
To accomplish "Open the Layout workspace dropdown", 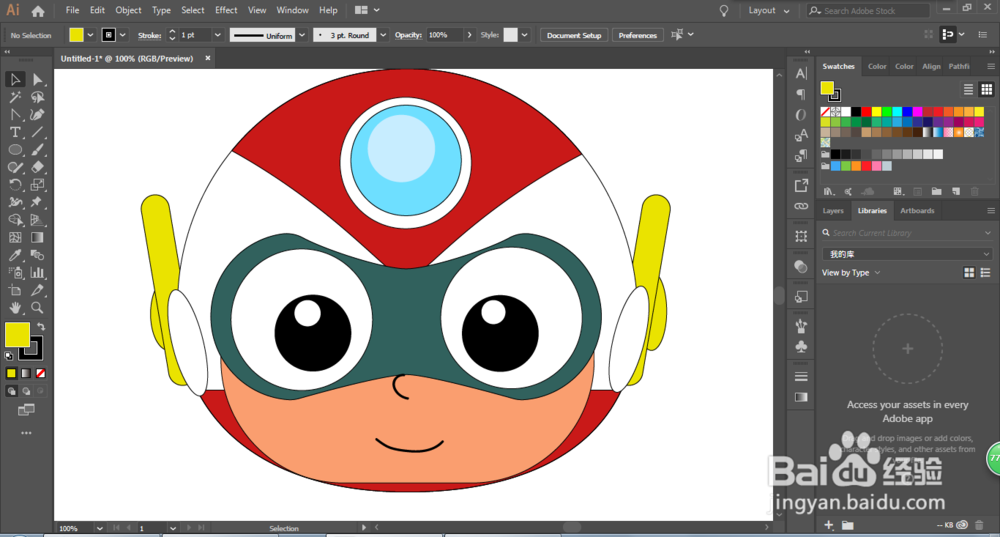I will click(x=768, y=10).
